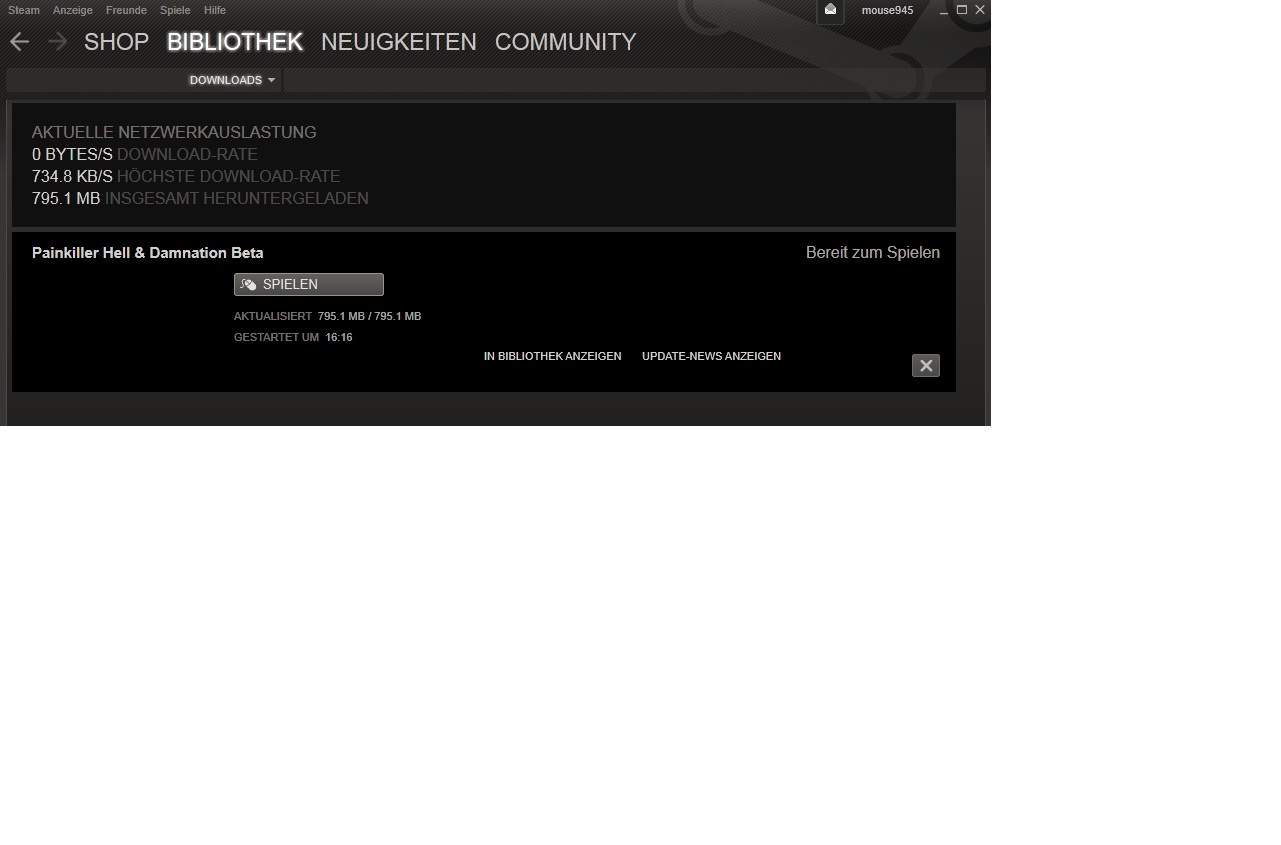Click the forward navigation arrow

tap(57, 42)
